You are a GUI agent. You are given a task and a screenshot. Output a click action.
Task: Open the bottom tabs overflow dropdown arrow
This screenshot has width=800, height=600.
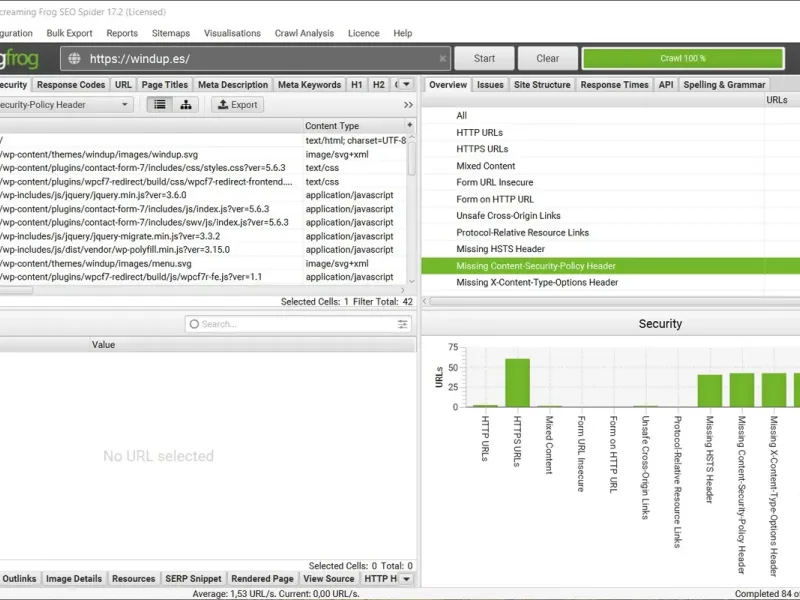pyautogui.click(x=406, y=579)
